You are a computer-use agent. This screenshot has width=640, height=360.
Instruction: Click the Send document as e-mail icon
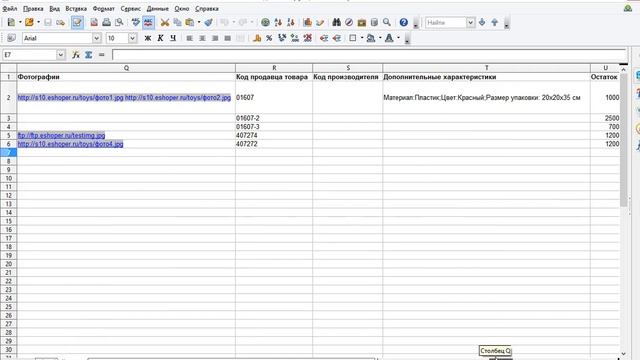[x=60, y=22]
